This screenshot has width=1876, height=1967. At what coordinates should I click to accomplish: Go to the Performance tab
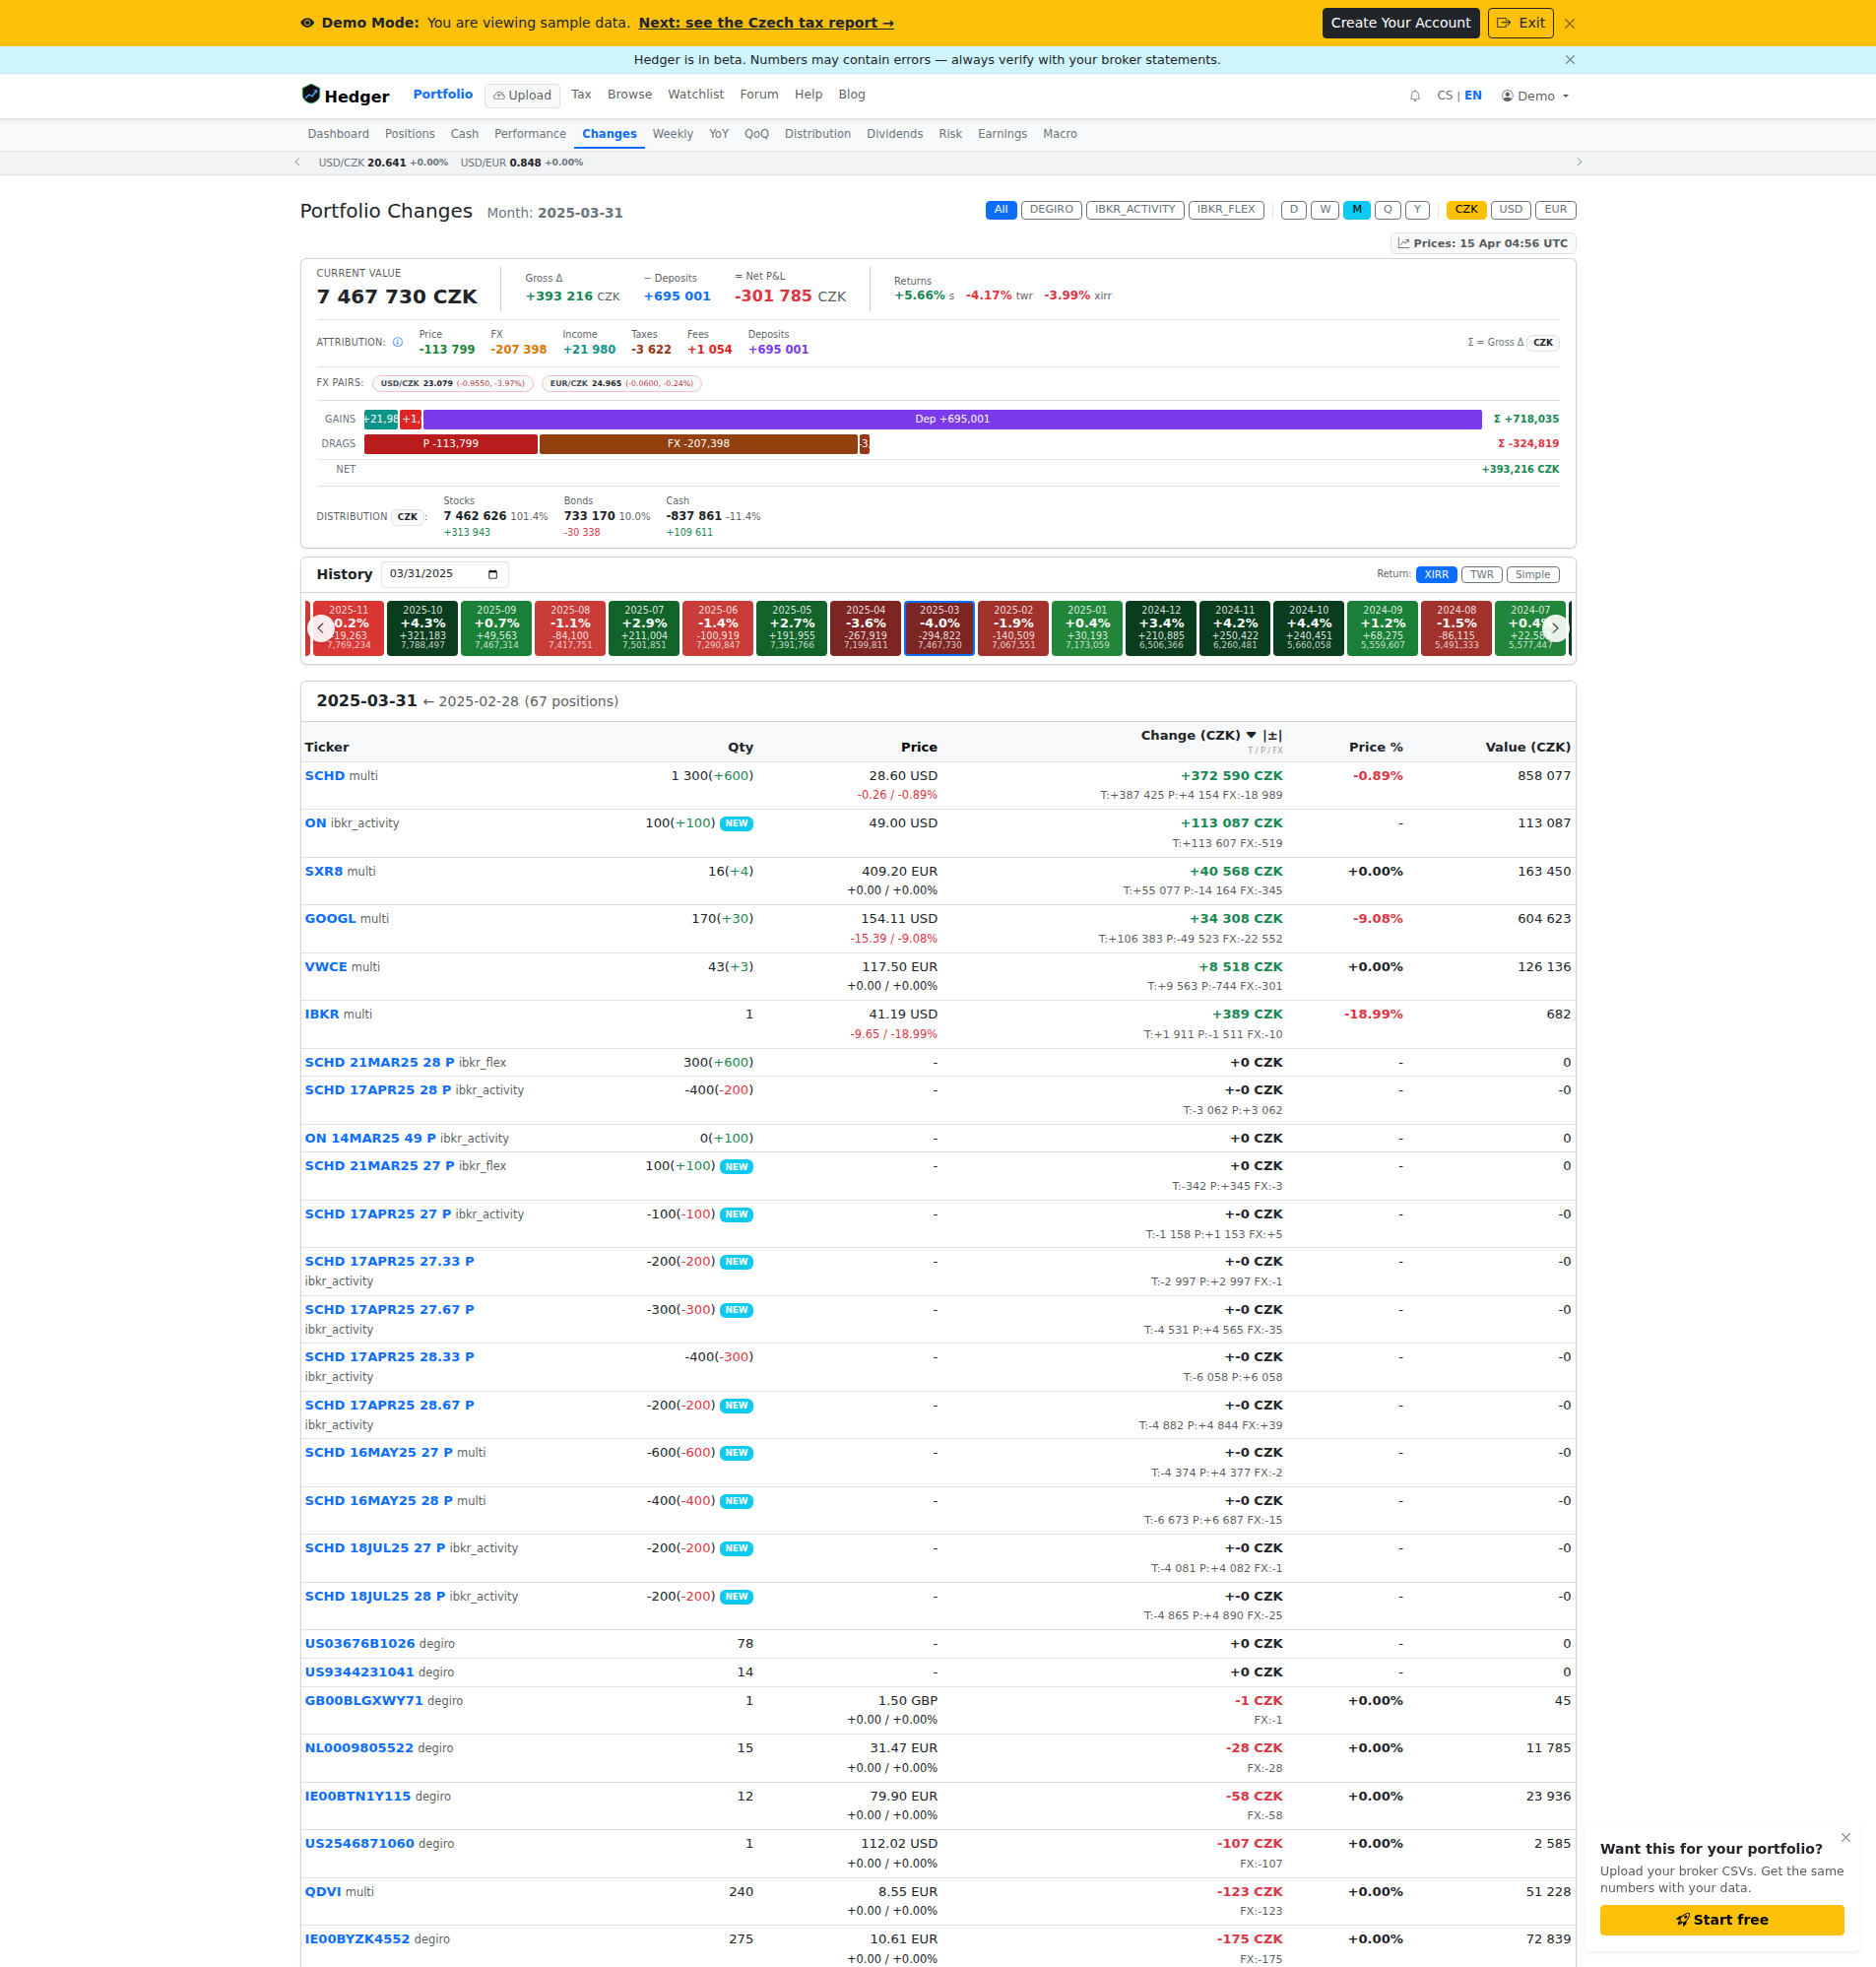[x=530, y=134]
